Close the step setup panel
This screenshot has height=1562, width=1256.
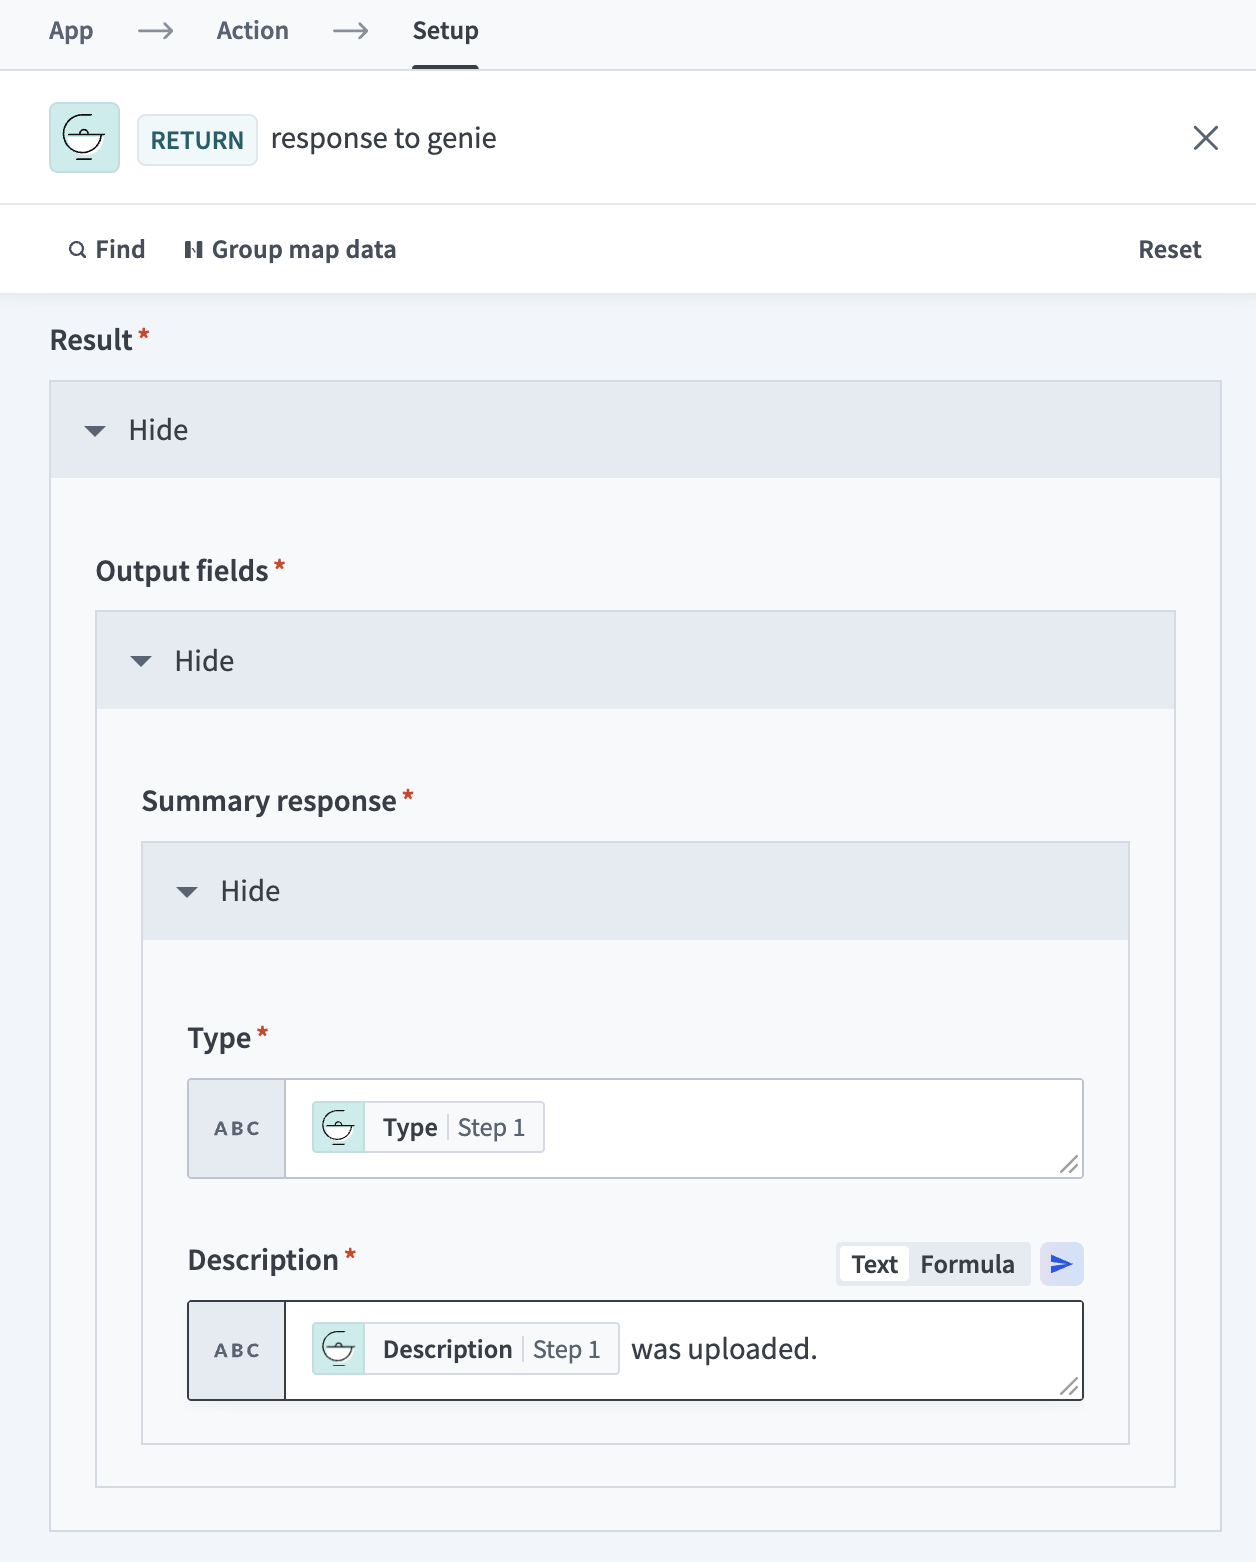(x=1205, y=138)
